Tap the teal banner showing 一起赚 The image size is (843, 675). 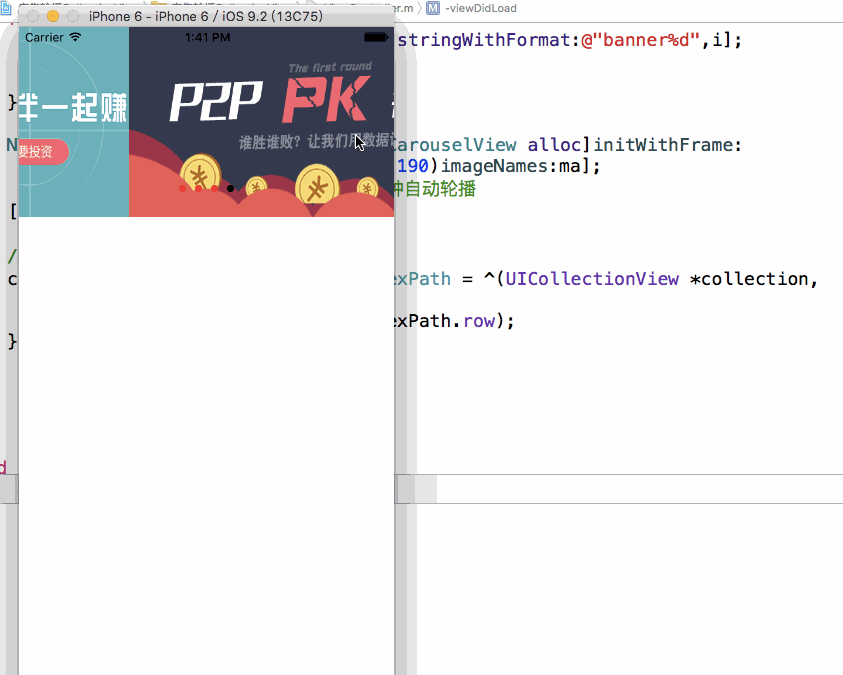74,122
